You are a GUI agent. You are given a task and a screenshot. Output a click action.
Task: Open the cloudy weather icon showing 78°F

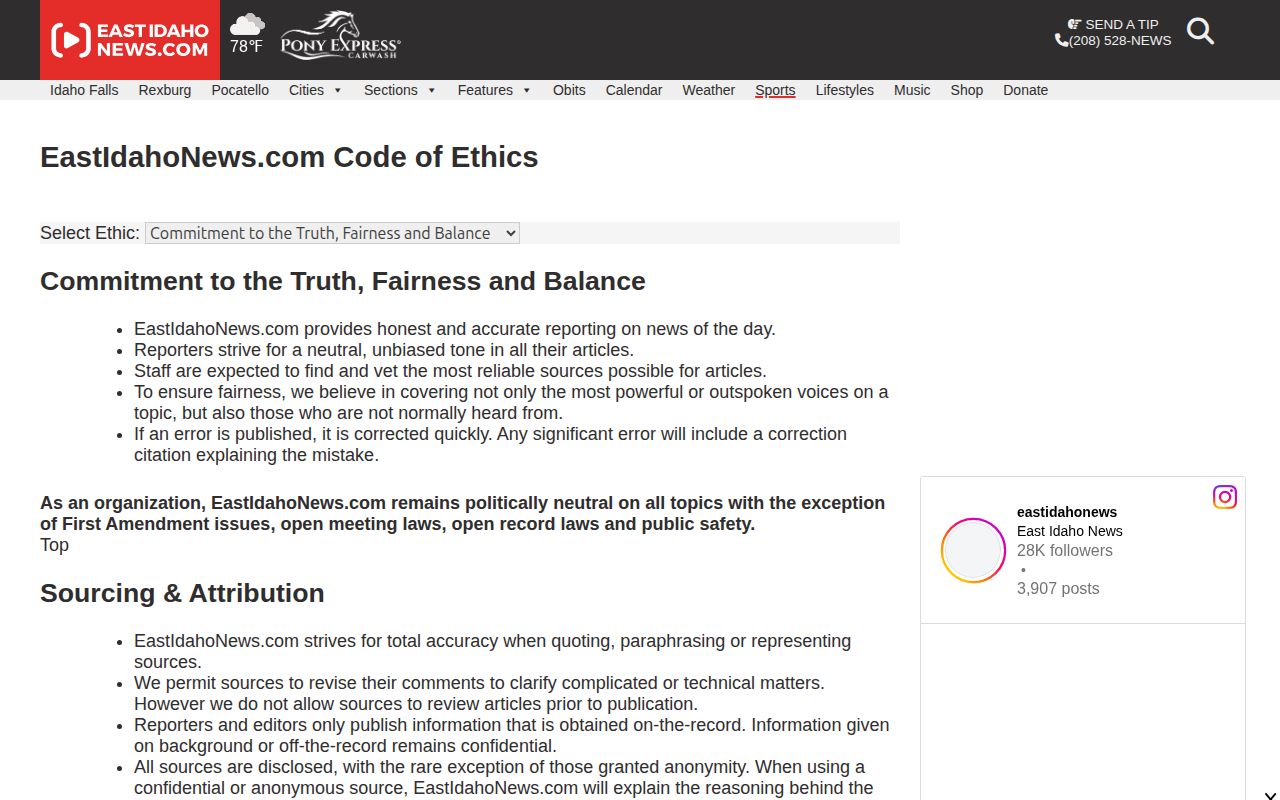point(247,25)
